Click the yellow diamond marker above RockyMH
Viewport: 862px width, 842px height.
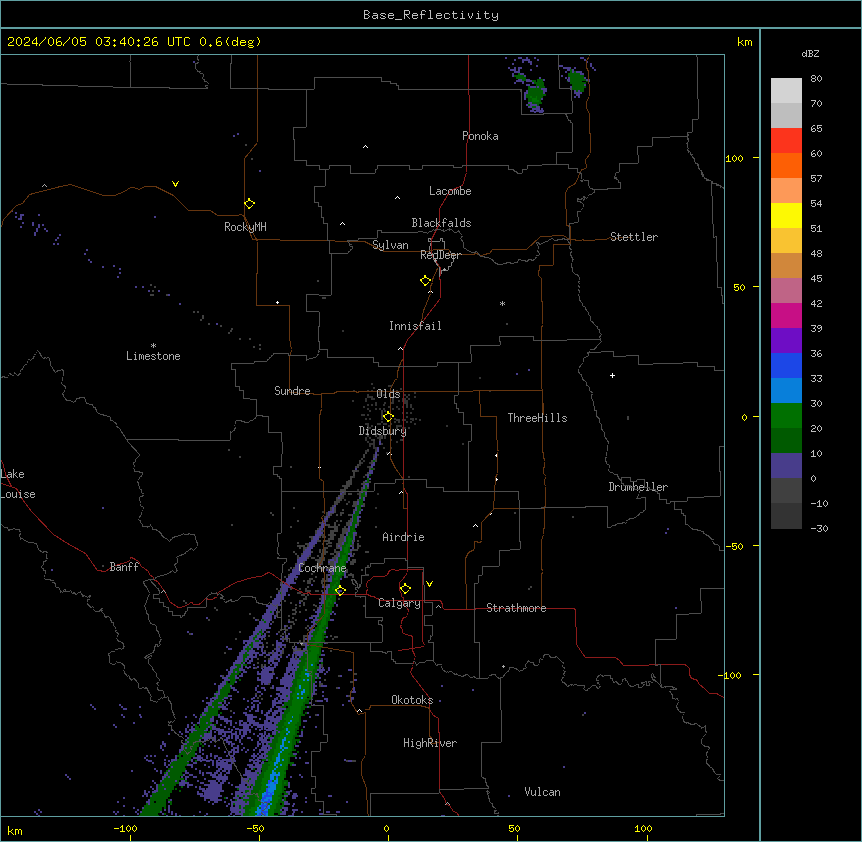coord(249,204)
